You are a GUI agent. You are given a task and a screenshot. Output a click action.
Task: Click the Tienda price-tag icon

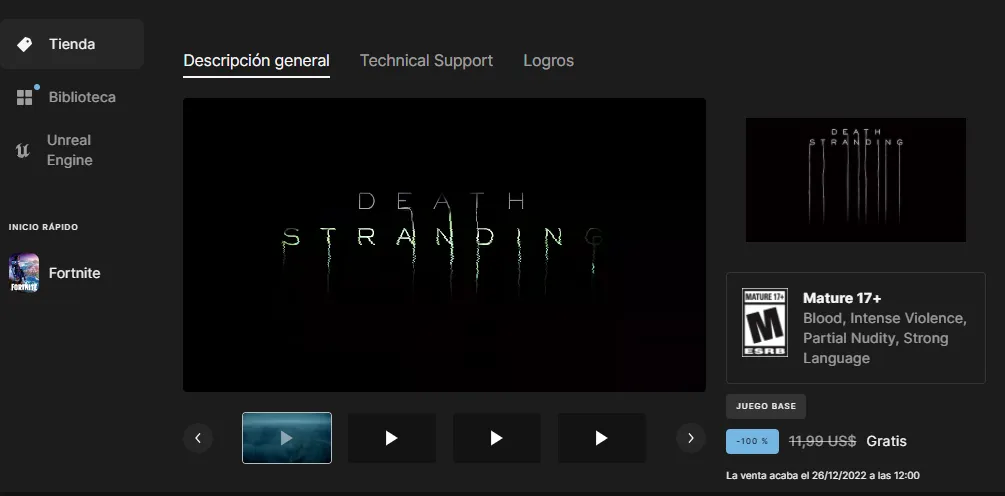(24, 44)
